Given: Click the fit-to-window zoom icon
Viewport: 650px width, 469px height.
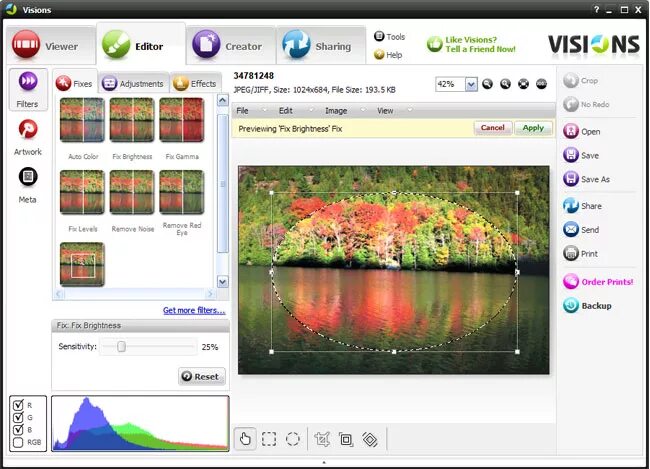Looking at the screenshot, I should [x=524, y=84].
